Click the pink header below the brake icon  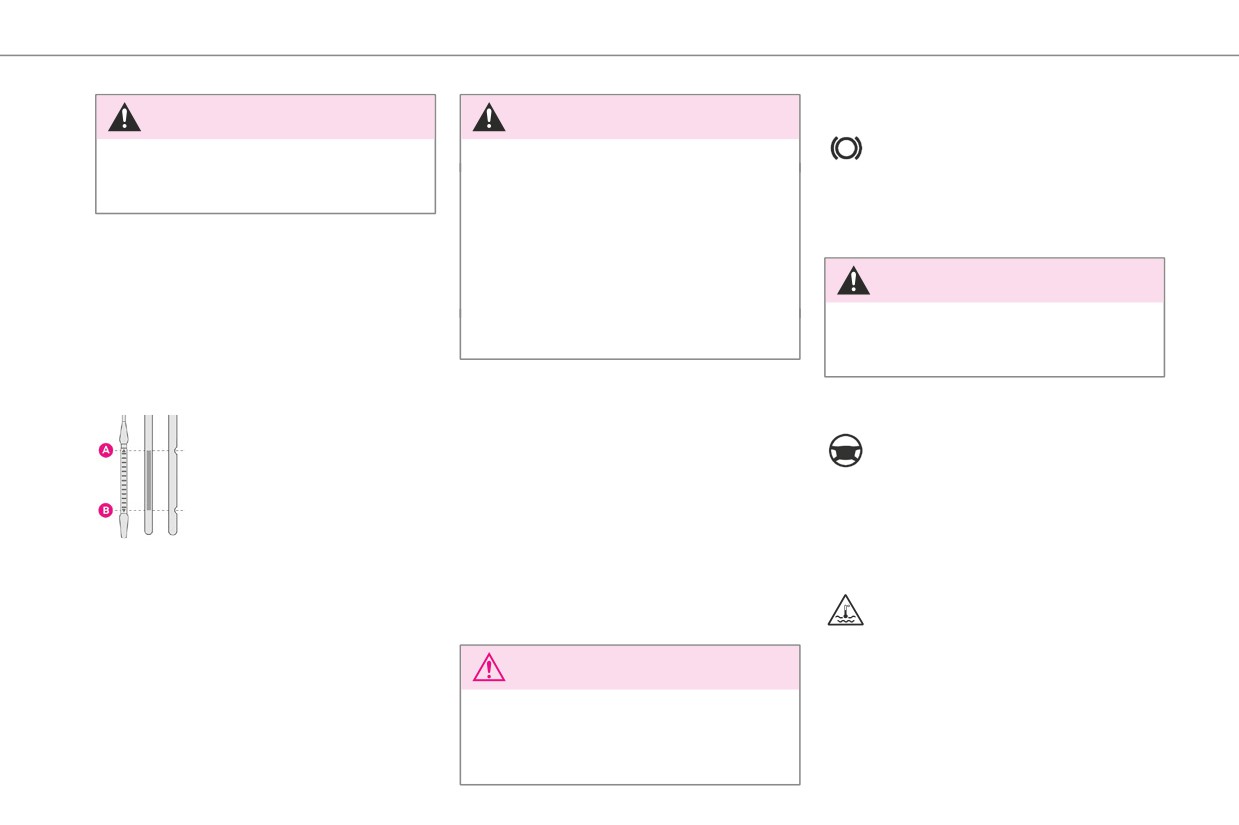[x=994, y=280]
